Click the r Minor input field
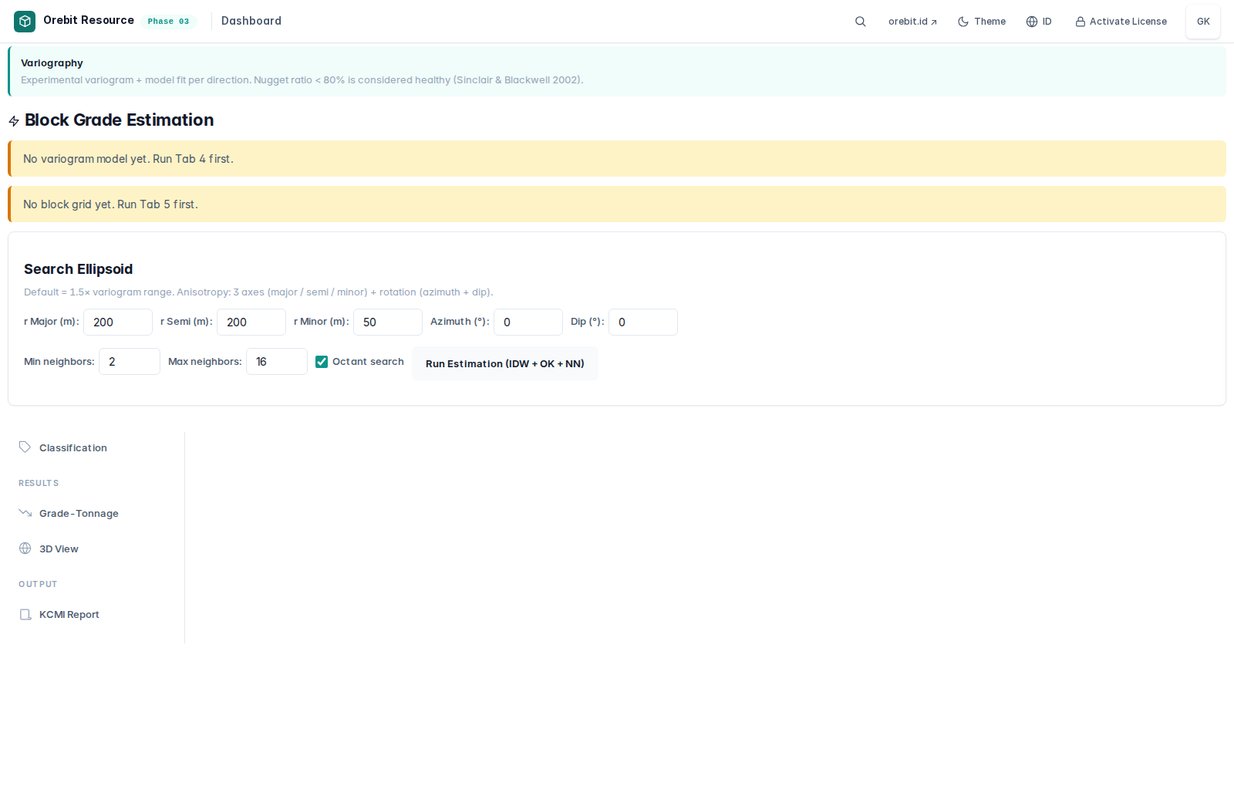 388,322
